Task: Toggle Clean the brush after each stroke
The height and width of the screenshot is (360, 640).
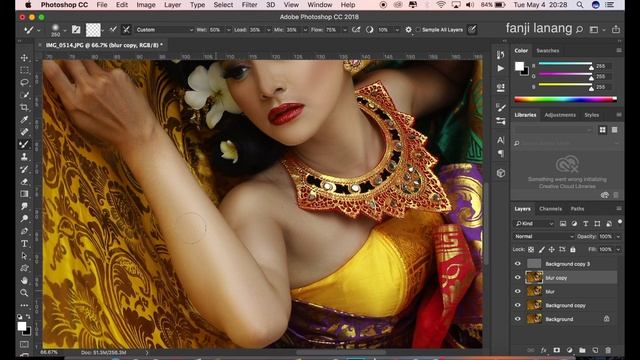Action: [126, 29]
